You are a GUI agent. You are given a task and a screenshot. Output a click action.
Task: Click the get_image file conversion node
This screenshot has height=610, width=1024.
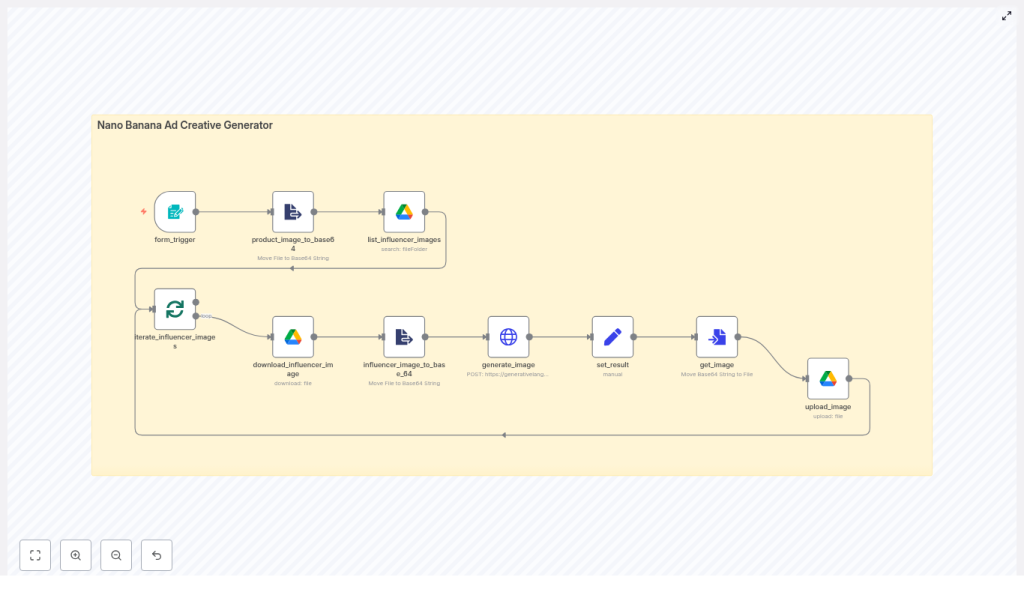pyautogui.click(x=717, y=337)
